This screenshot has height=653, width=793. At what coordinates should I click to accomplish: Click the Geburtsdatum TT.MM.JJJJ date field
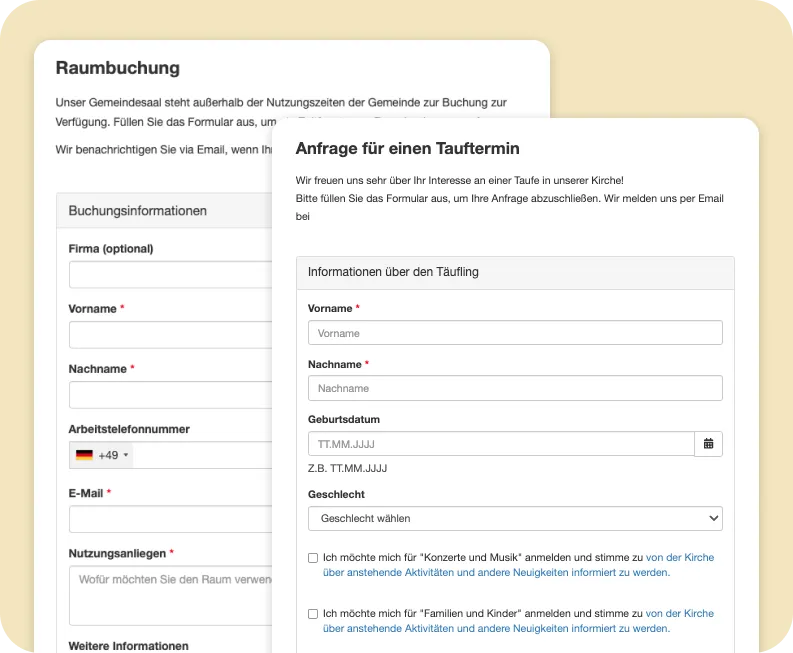tap(501, 444)
